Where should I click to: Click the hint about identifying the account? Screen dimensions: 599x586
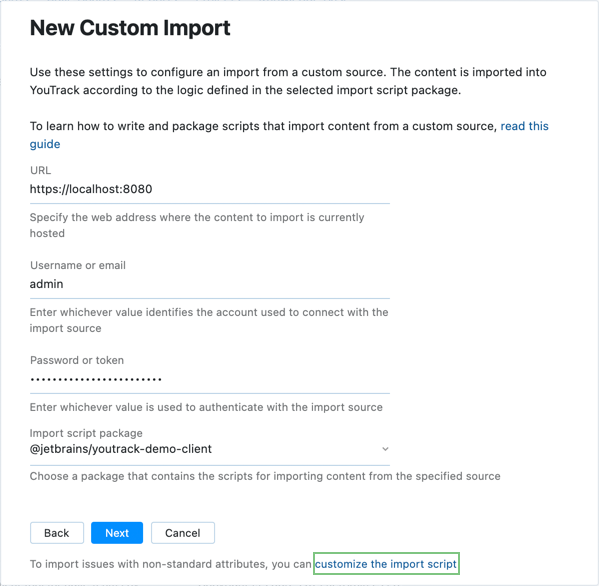tap(209, 320)
